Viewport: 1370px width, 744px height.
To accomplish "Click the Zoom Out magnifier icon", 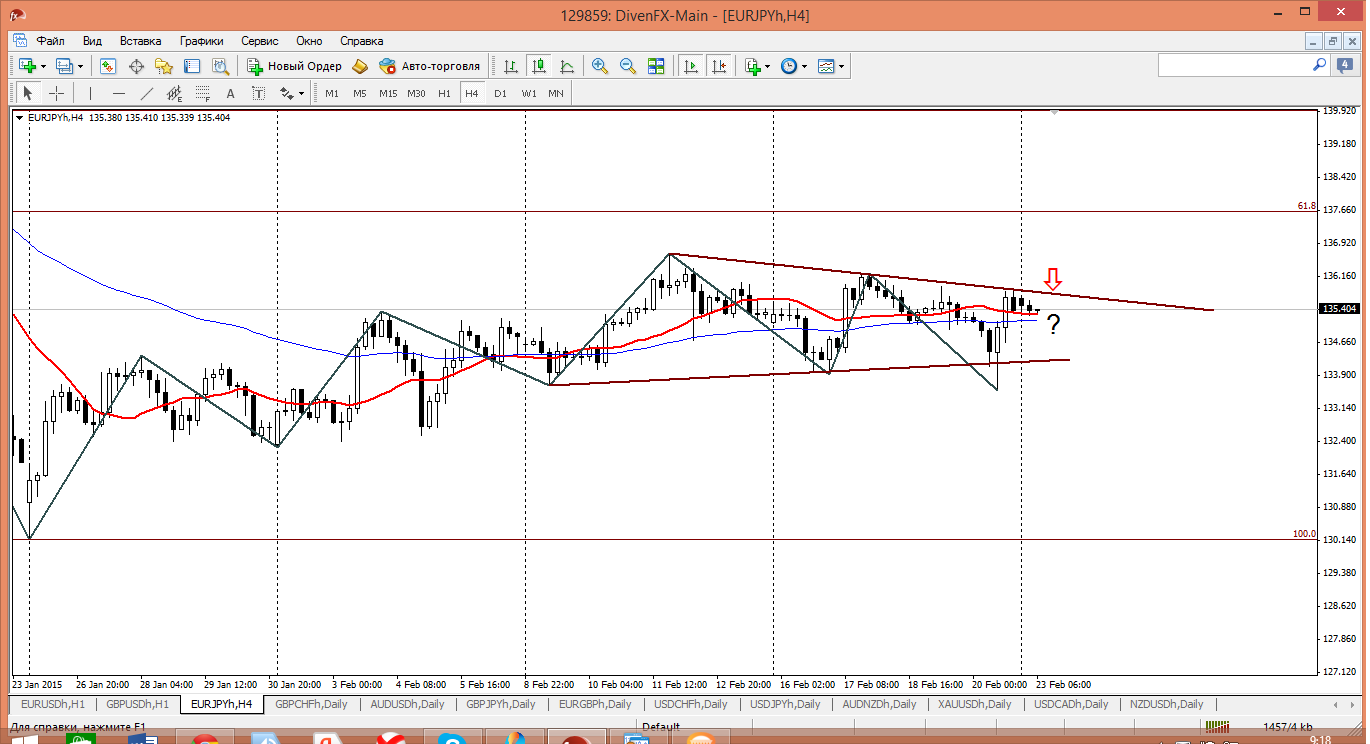I will point(628,66).
